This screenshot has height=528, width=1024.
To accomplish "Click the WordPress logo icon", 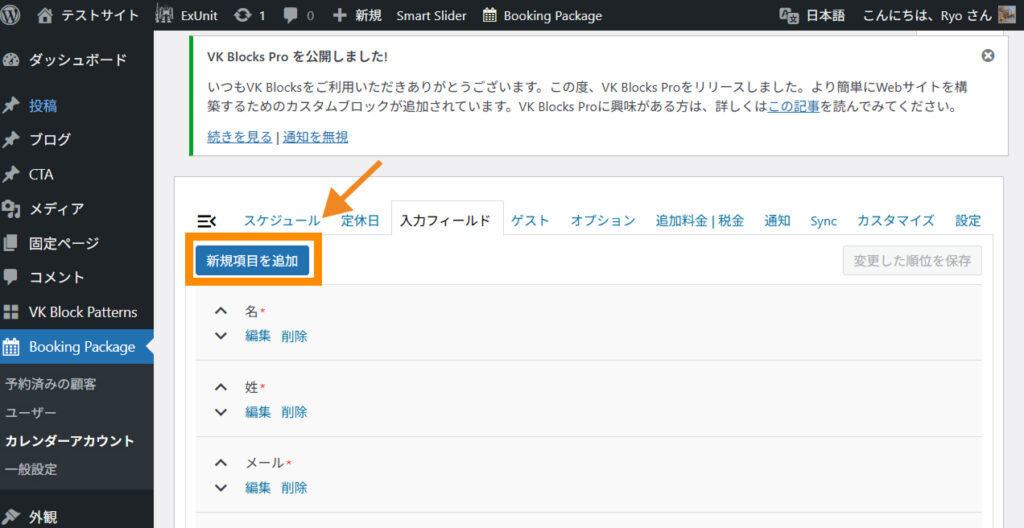I will pos(13,15).
